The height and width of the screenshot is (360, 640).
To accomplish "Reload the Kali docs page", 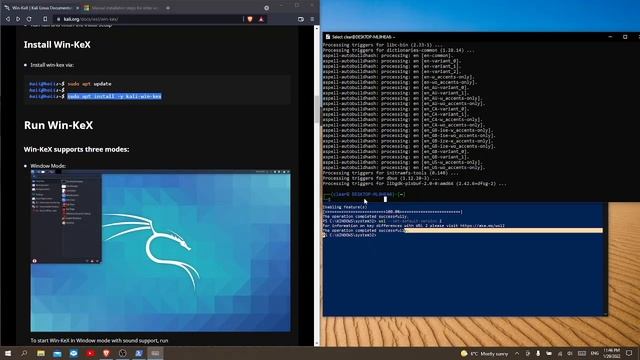I will coord(29,19).
